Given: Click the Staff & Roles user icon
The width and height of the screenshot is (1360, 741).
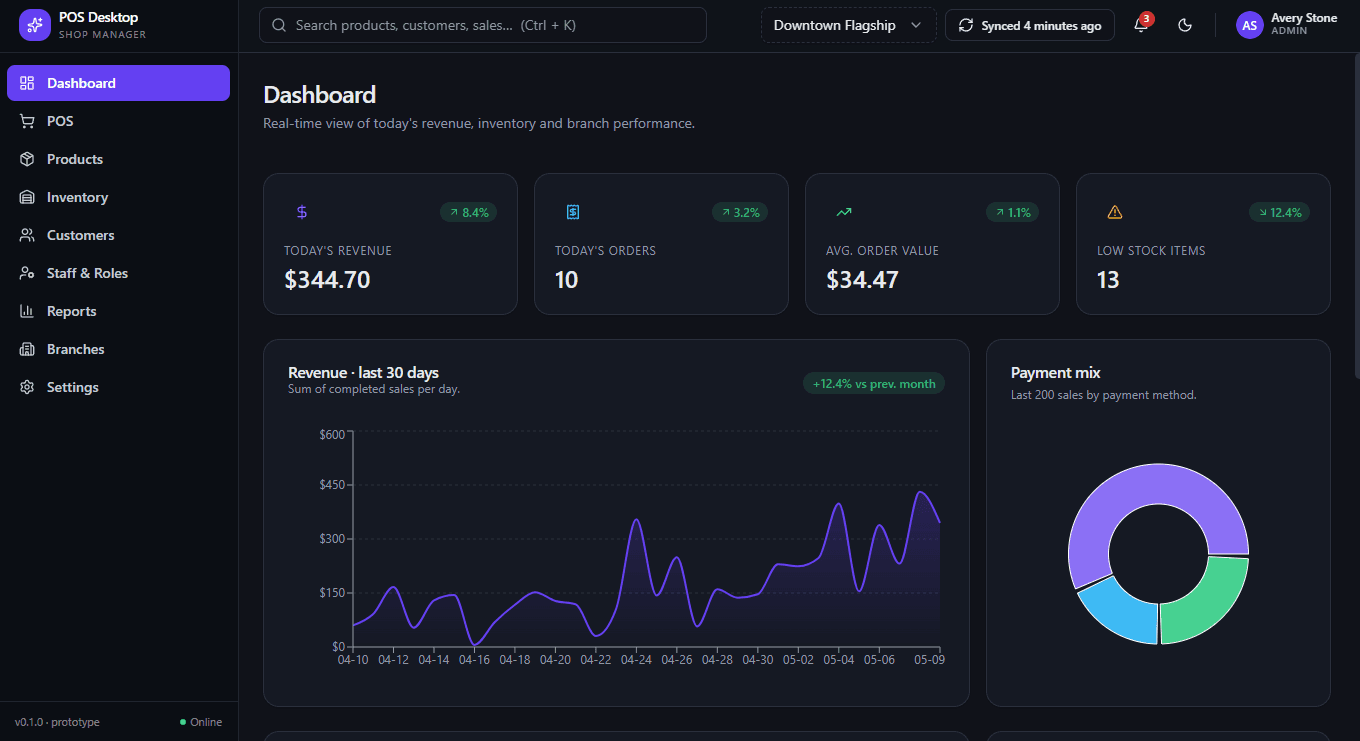Looking at the screenshot, I should 27,273.
